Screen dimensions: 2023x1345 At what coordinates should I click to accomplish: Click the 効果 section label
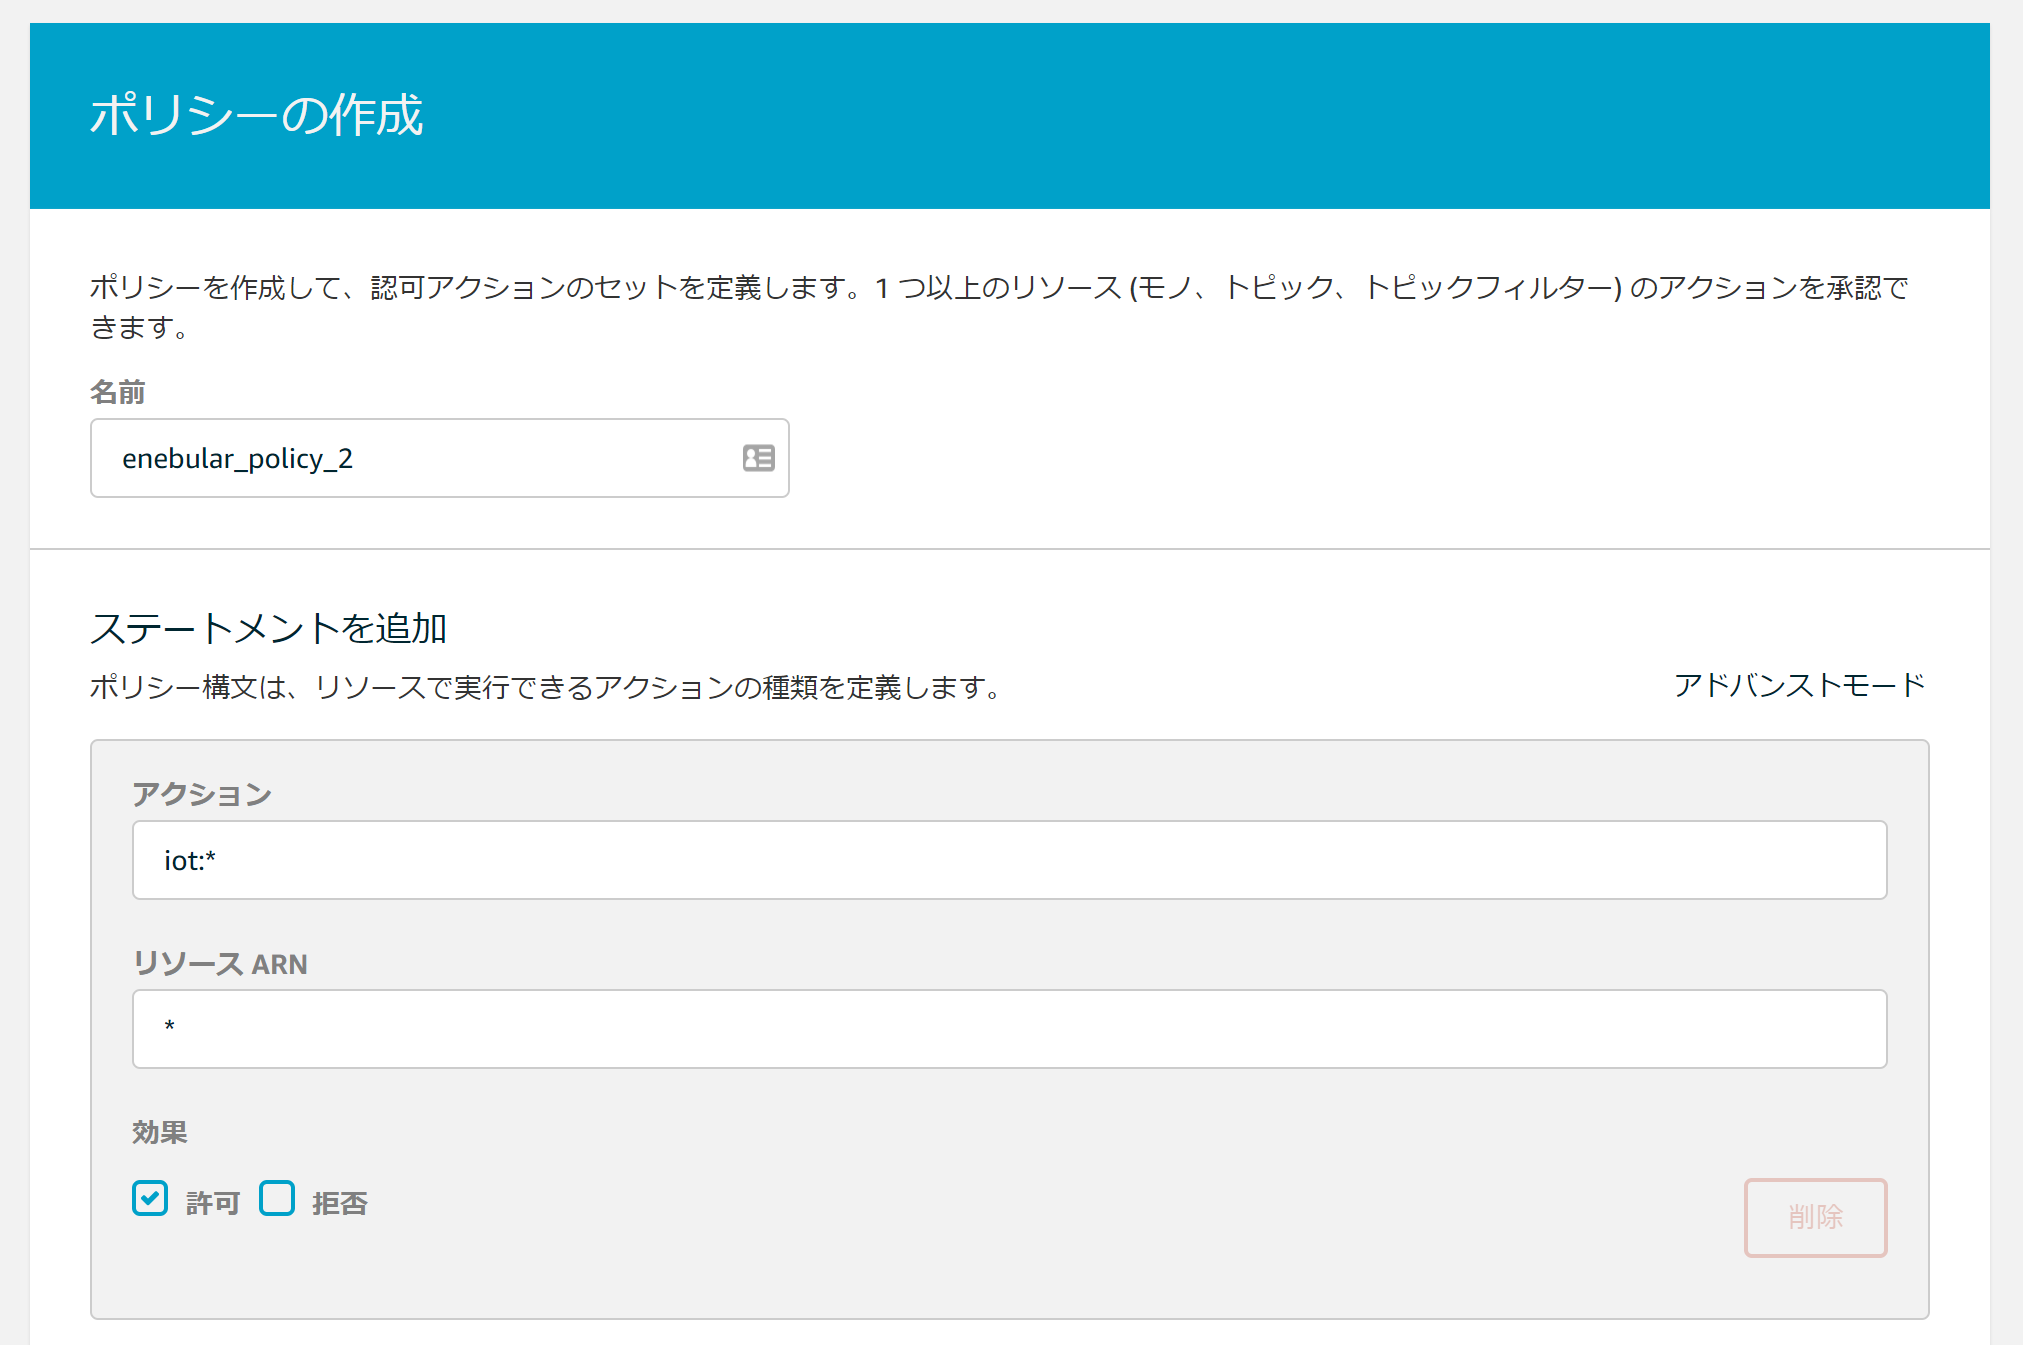tap(160, 1132)
